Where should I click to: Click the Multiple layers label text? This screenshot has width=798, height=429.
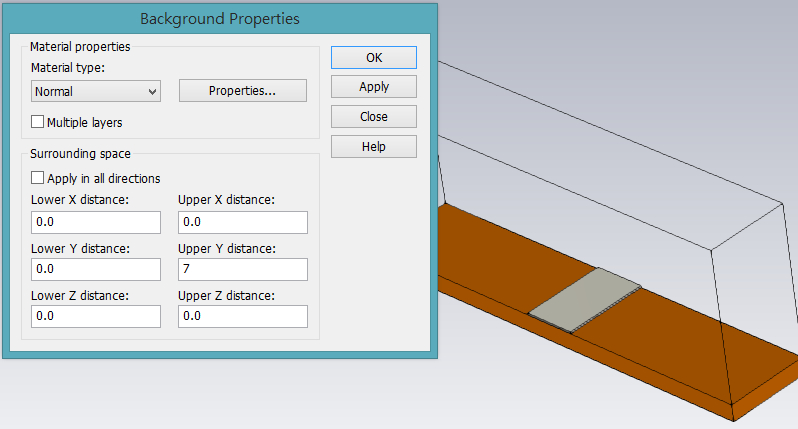pos(84,123)
